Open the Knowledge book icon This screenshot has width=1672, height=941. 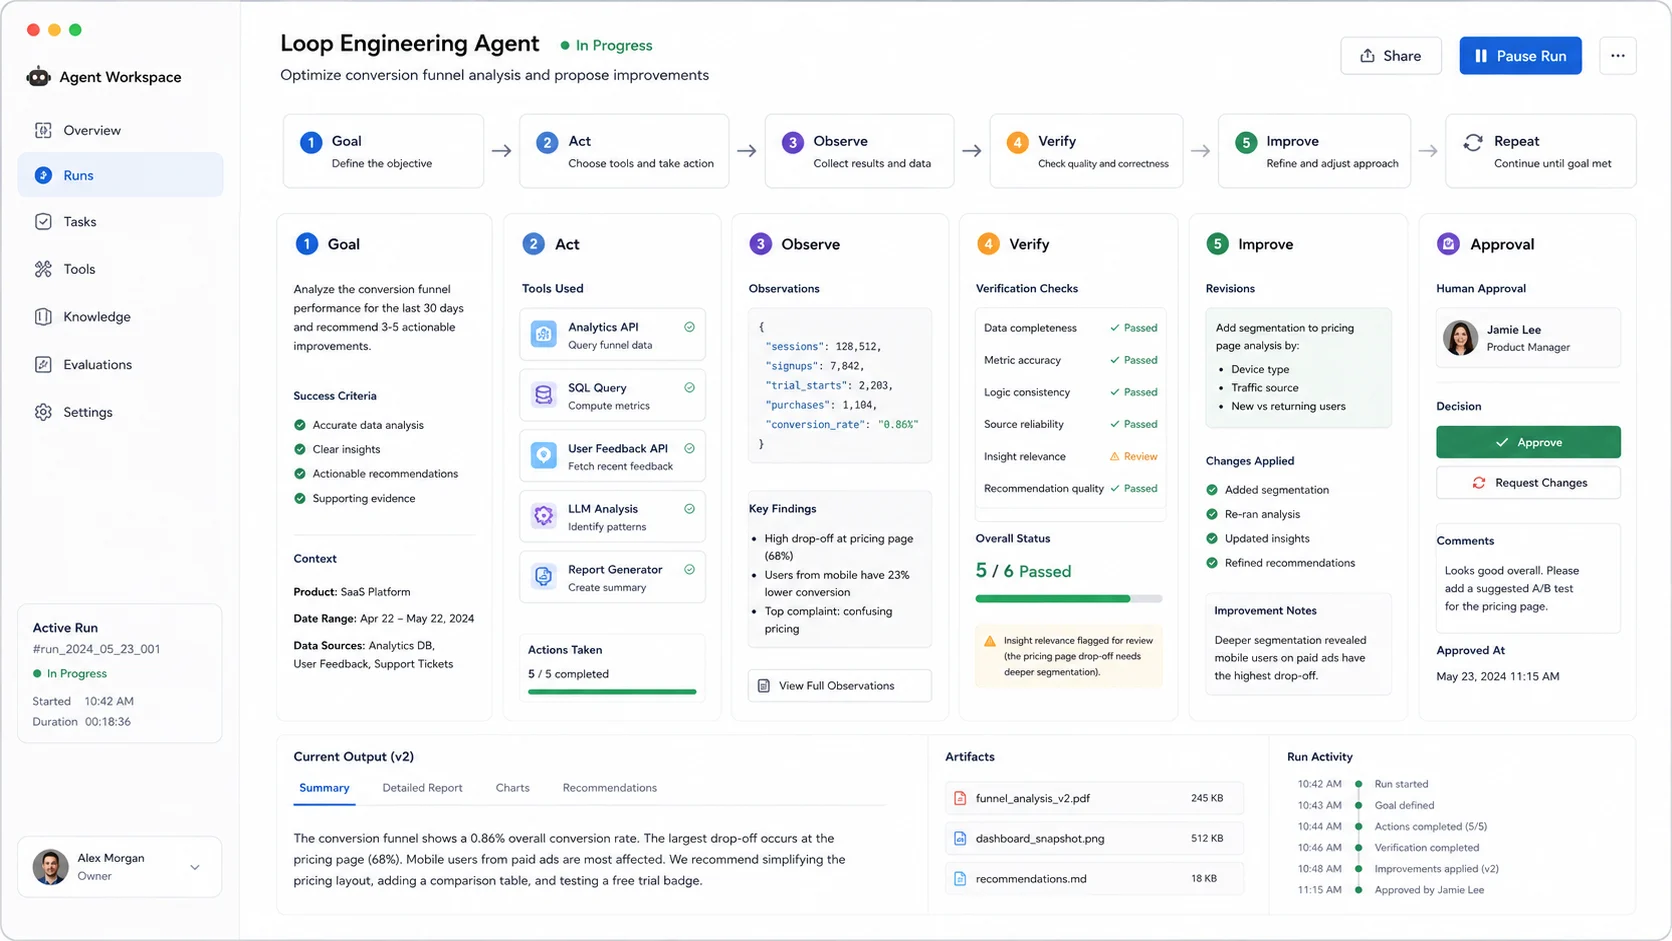click(43, 317)
